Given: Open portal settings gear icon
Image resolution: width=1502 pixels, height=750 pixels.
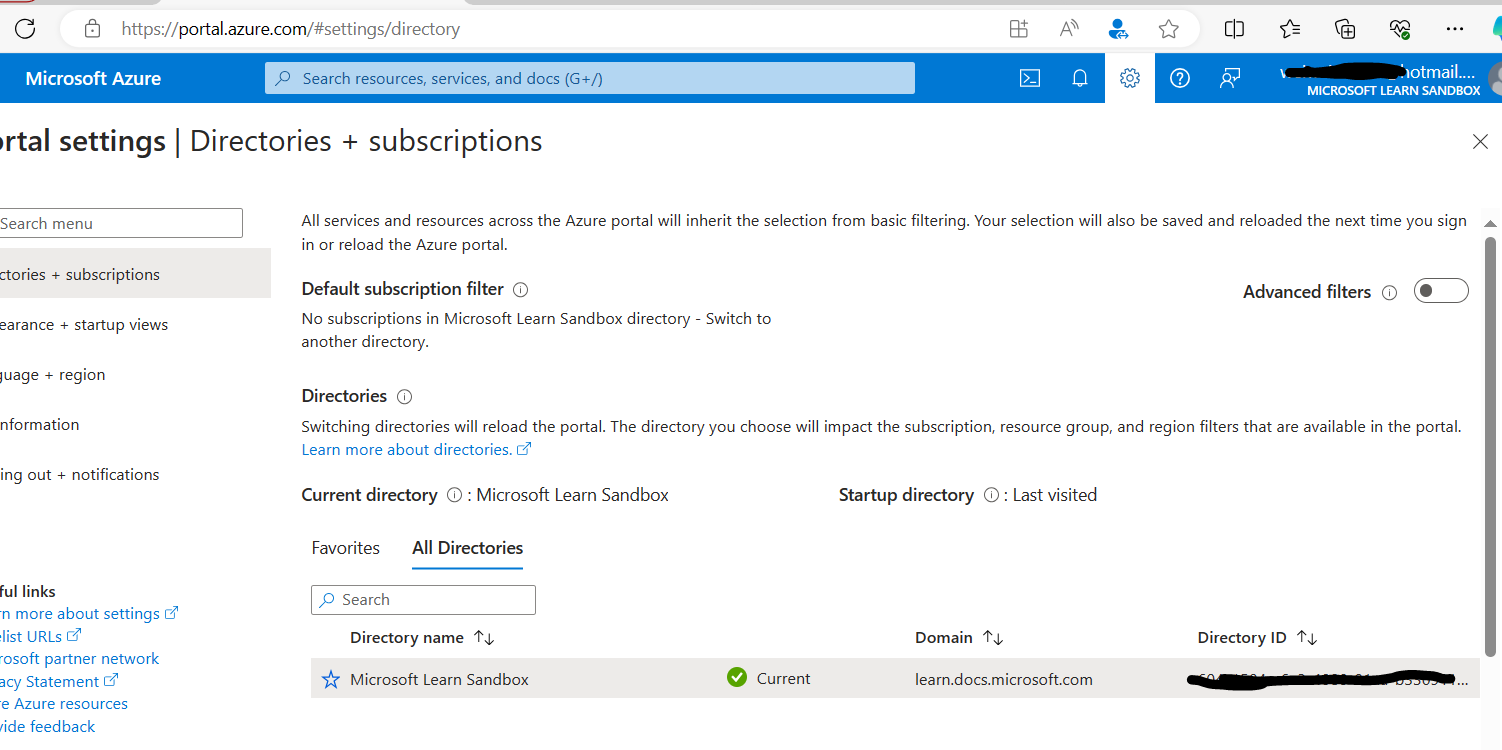Looking at the screenshot, I should tap(1130, 78).
